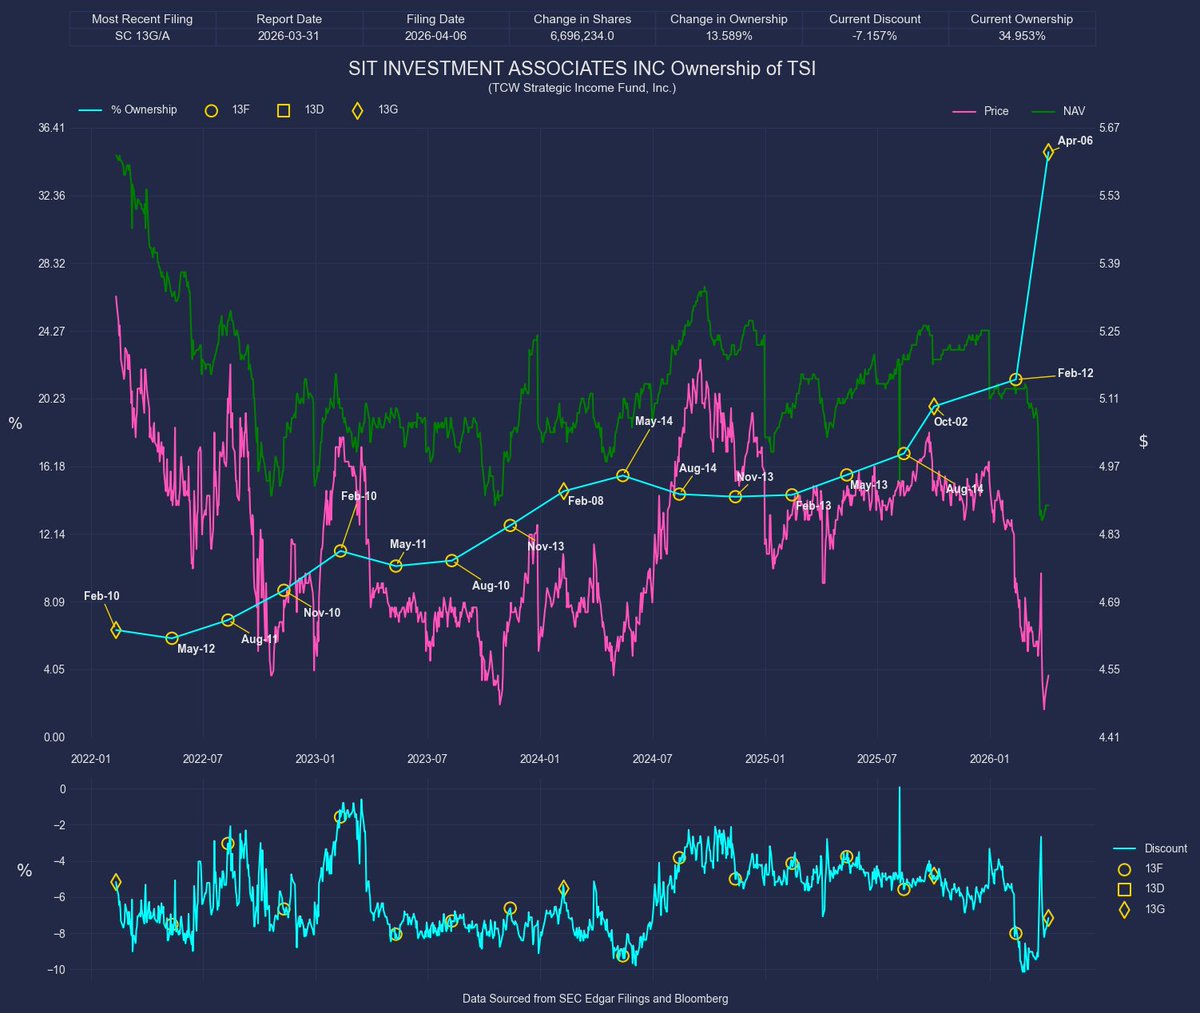The height and width of the screenshot is (1013, 1200).
Task: Click the Aug-10 circle marker on ownership line
Action: [452, 561]
